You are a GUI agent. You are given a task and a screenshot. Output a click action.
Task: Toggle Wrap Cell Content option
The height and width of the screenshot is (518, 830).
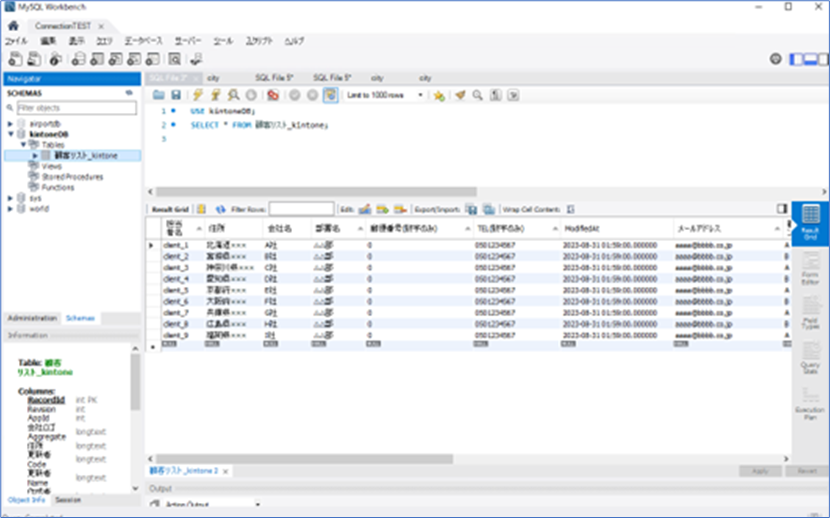click(570, 210)
